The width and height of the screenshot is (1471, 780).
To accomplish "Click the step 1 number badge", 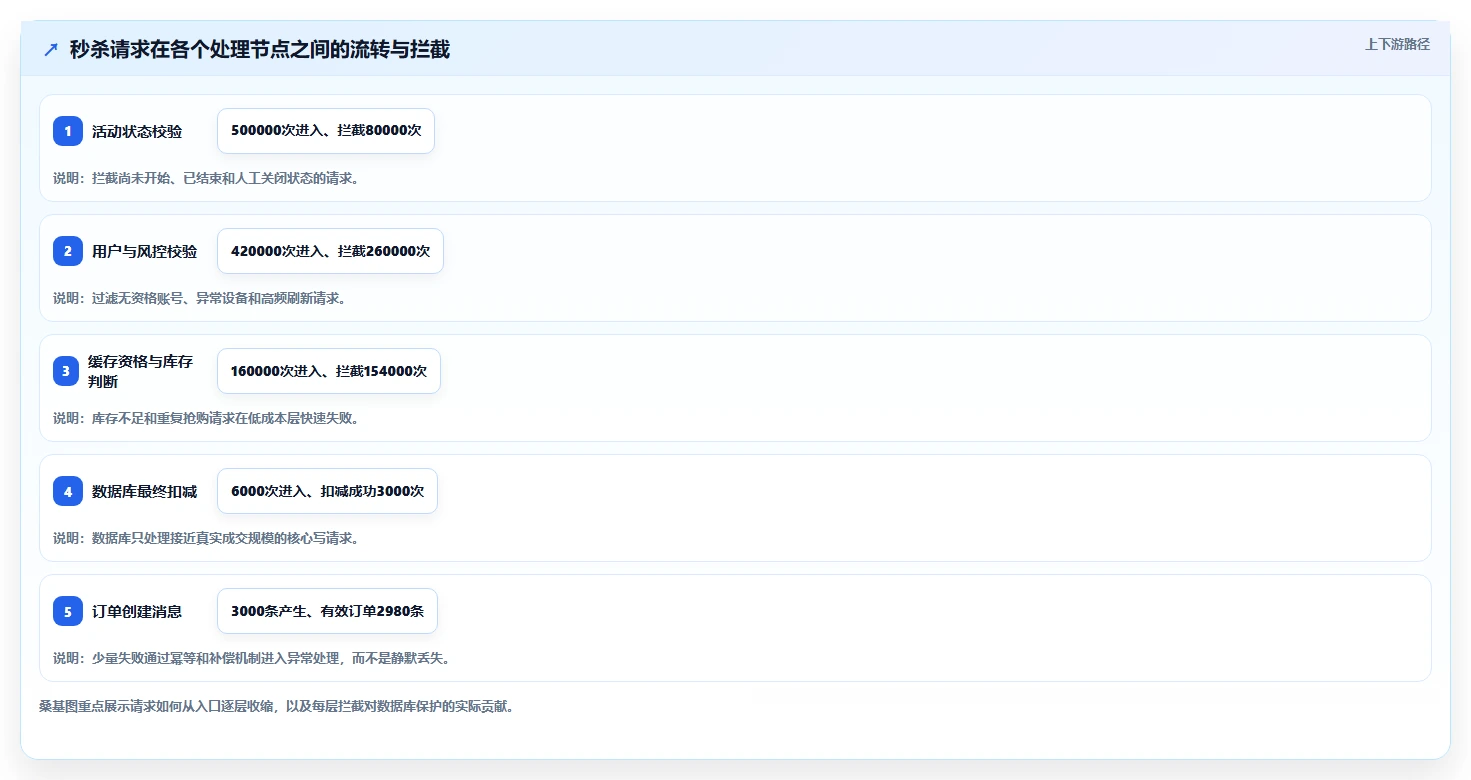I will pos(68,131).
